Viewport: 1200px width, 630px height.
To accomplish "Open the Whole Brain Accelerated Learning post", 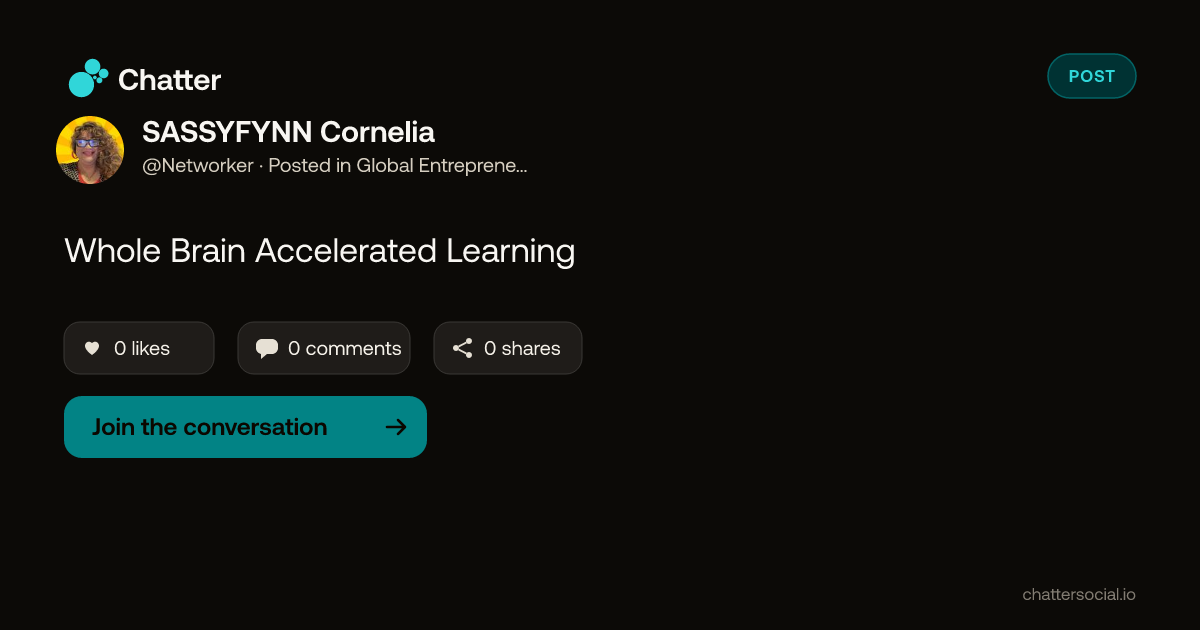I will point(320,251).
